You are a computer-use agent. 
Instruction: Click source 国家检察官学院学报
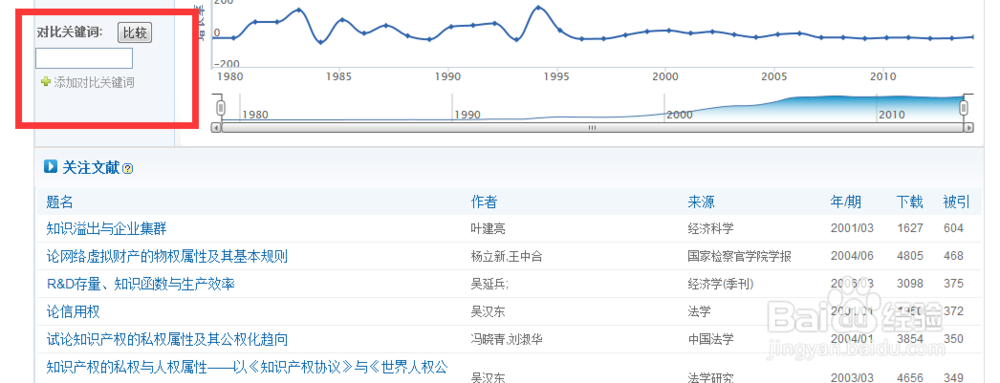(x=740, y=256)
